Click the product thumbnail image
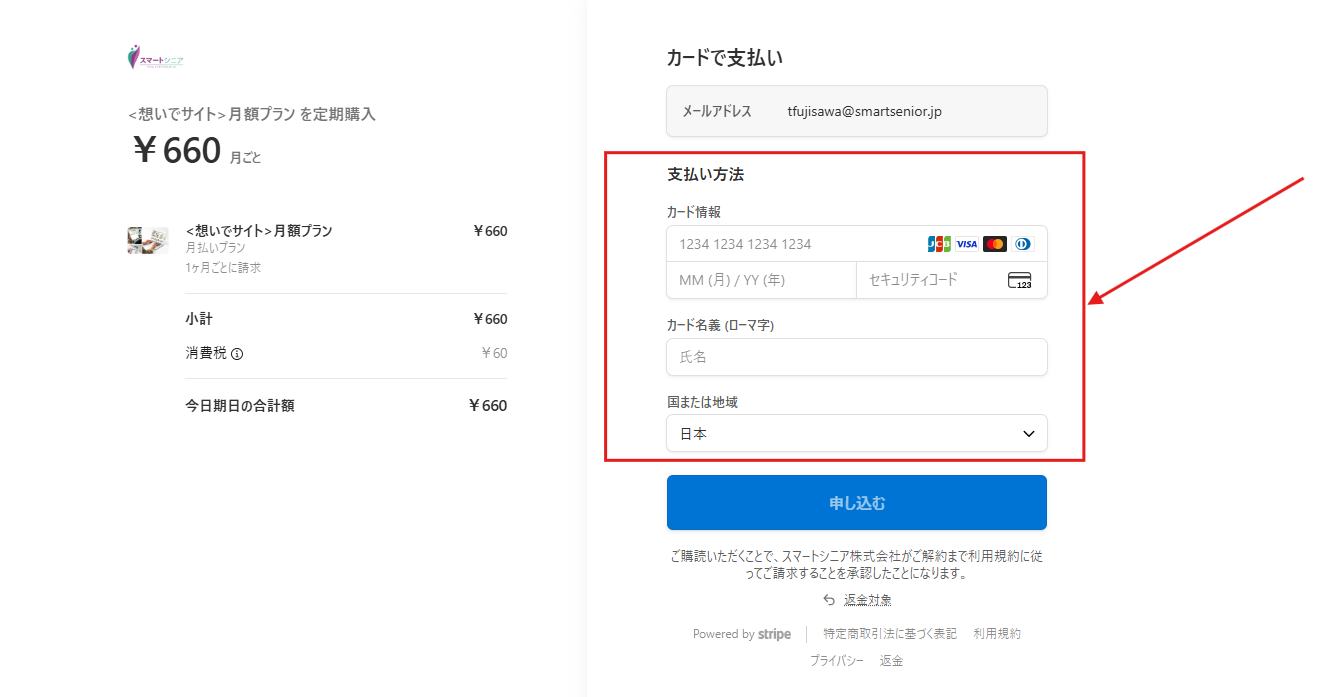 coord(148,240)
